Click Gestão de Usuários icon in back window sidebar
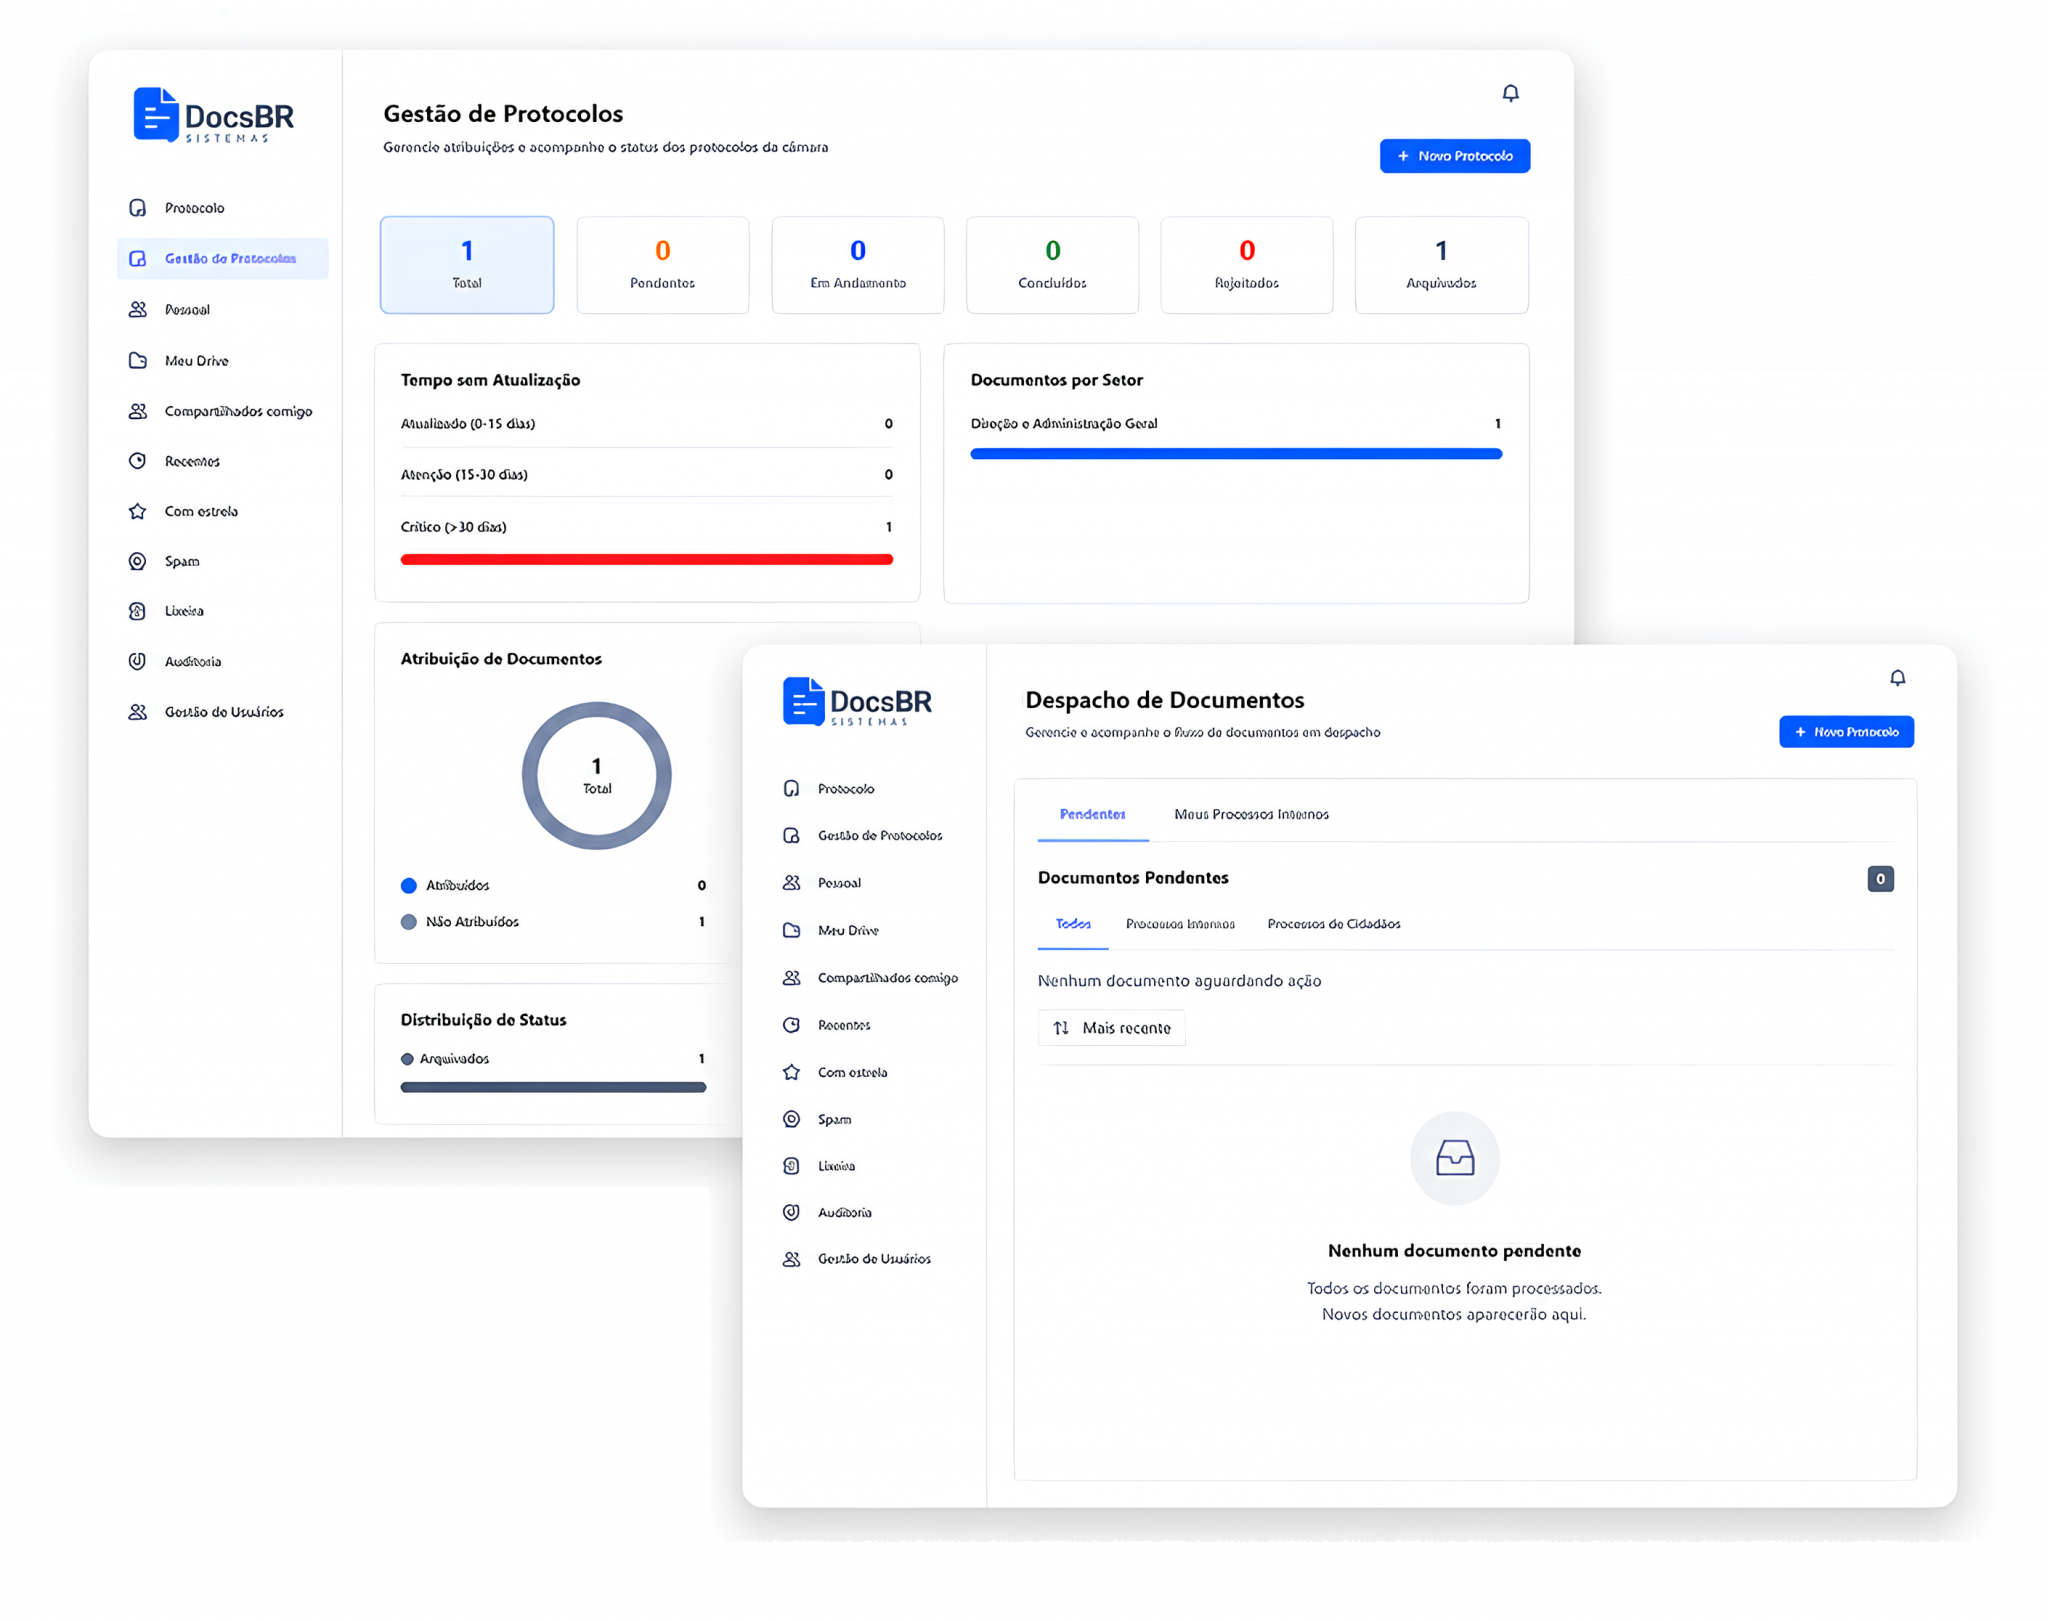 pos(138,712)
